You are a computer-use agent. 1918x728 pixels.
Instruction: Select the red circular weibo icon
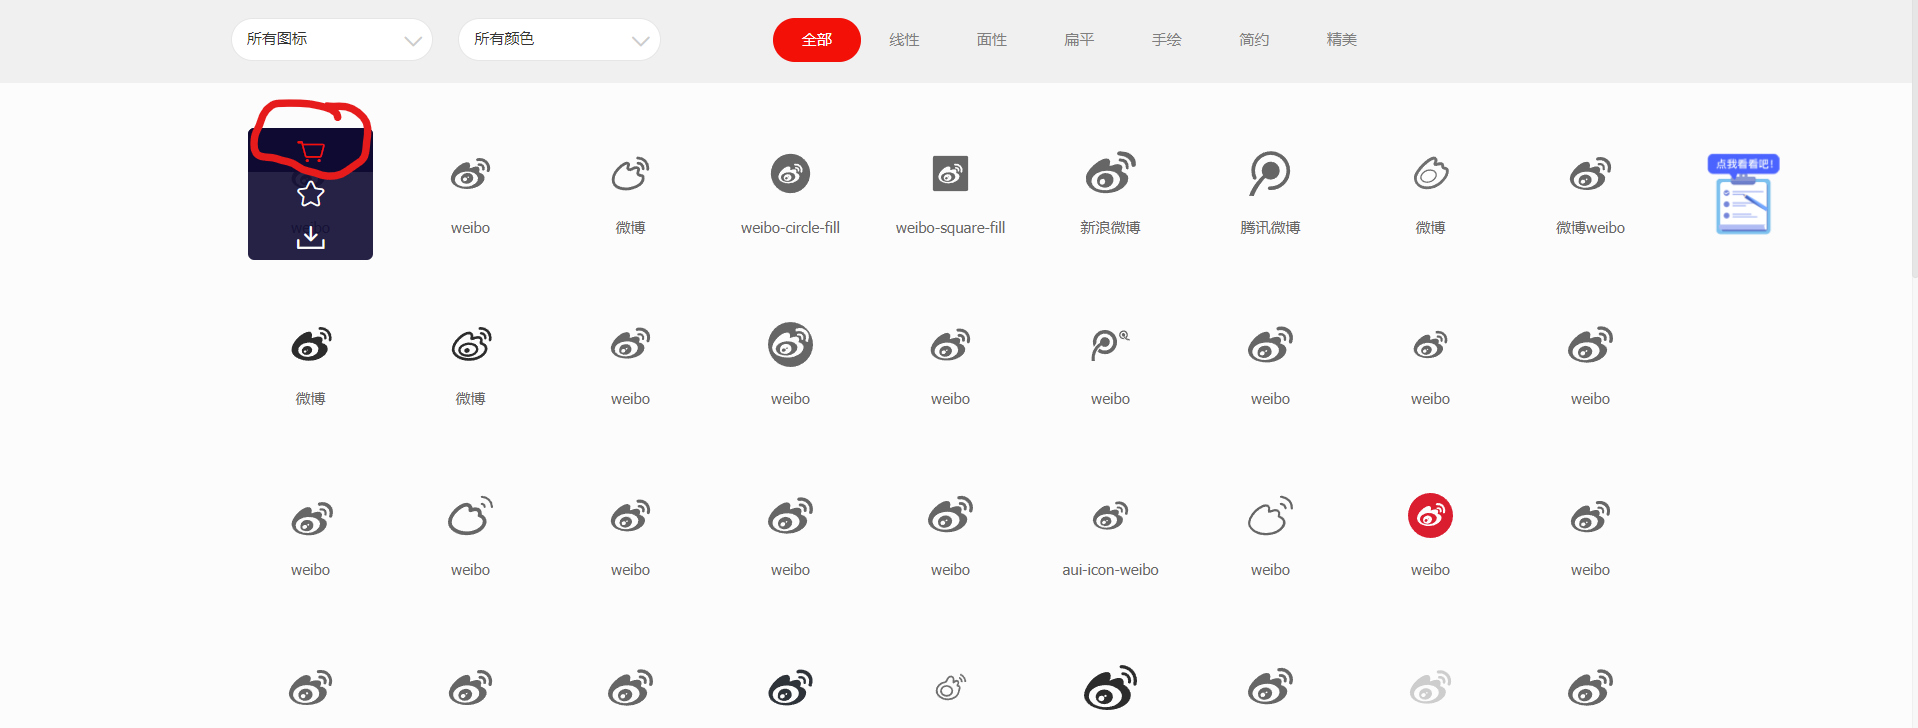[1430, 516]
